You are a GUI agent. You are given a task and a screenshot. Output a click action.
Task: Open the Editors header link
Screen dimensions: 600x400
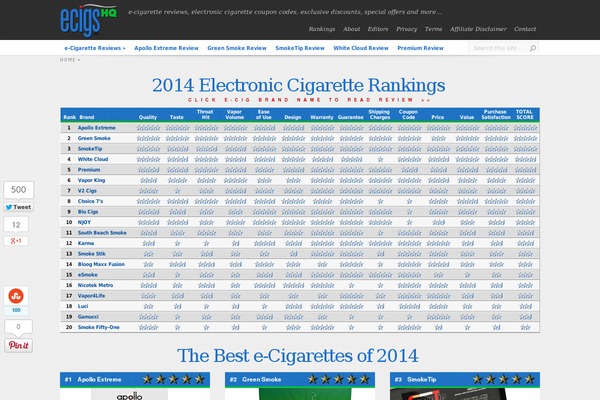[x=378, y=29]
